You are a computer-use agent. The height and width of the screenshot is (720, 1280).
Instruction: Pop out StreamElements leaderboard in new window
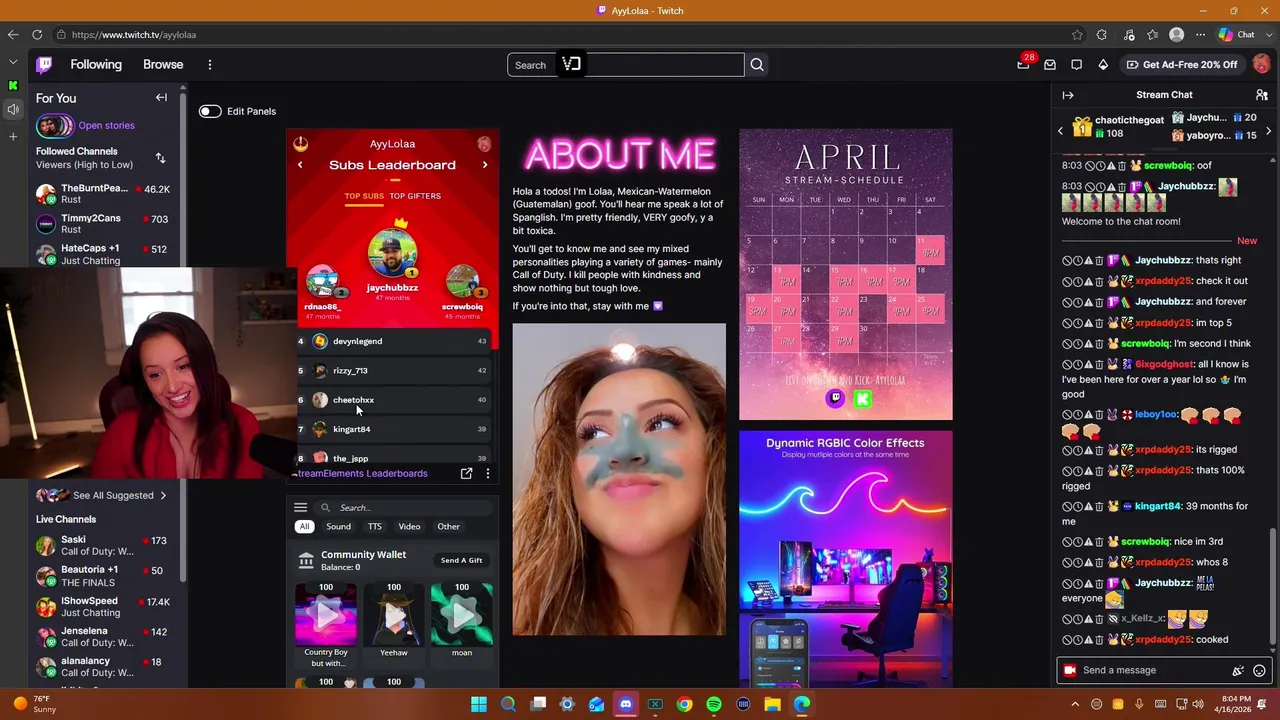click(466, 474)
